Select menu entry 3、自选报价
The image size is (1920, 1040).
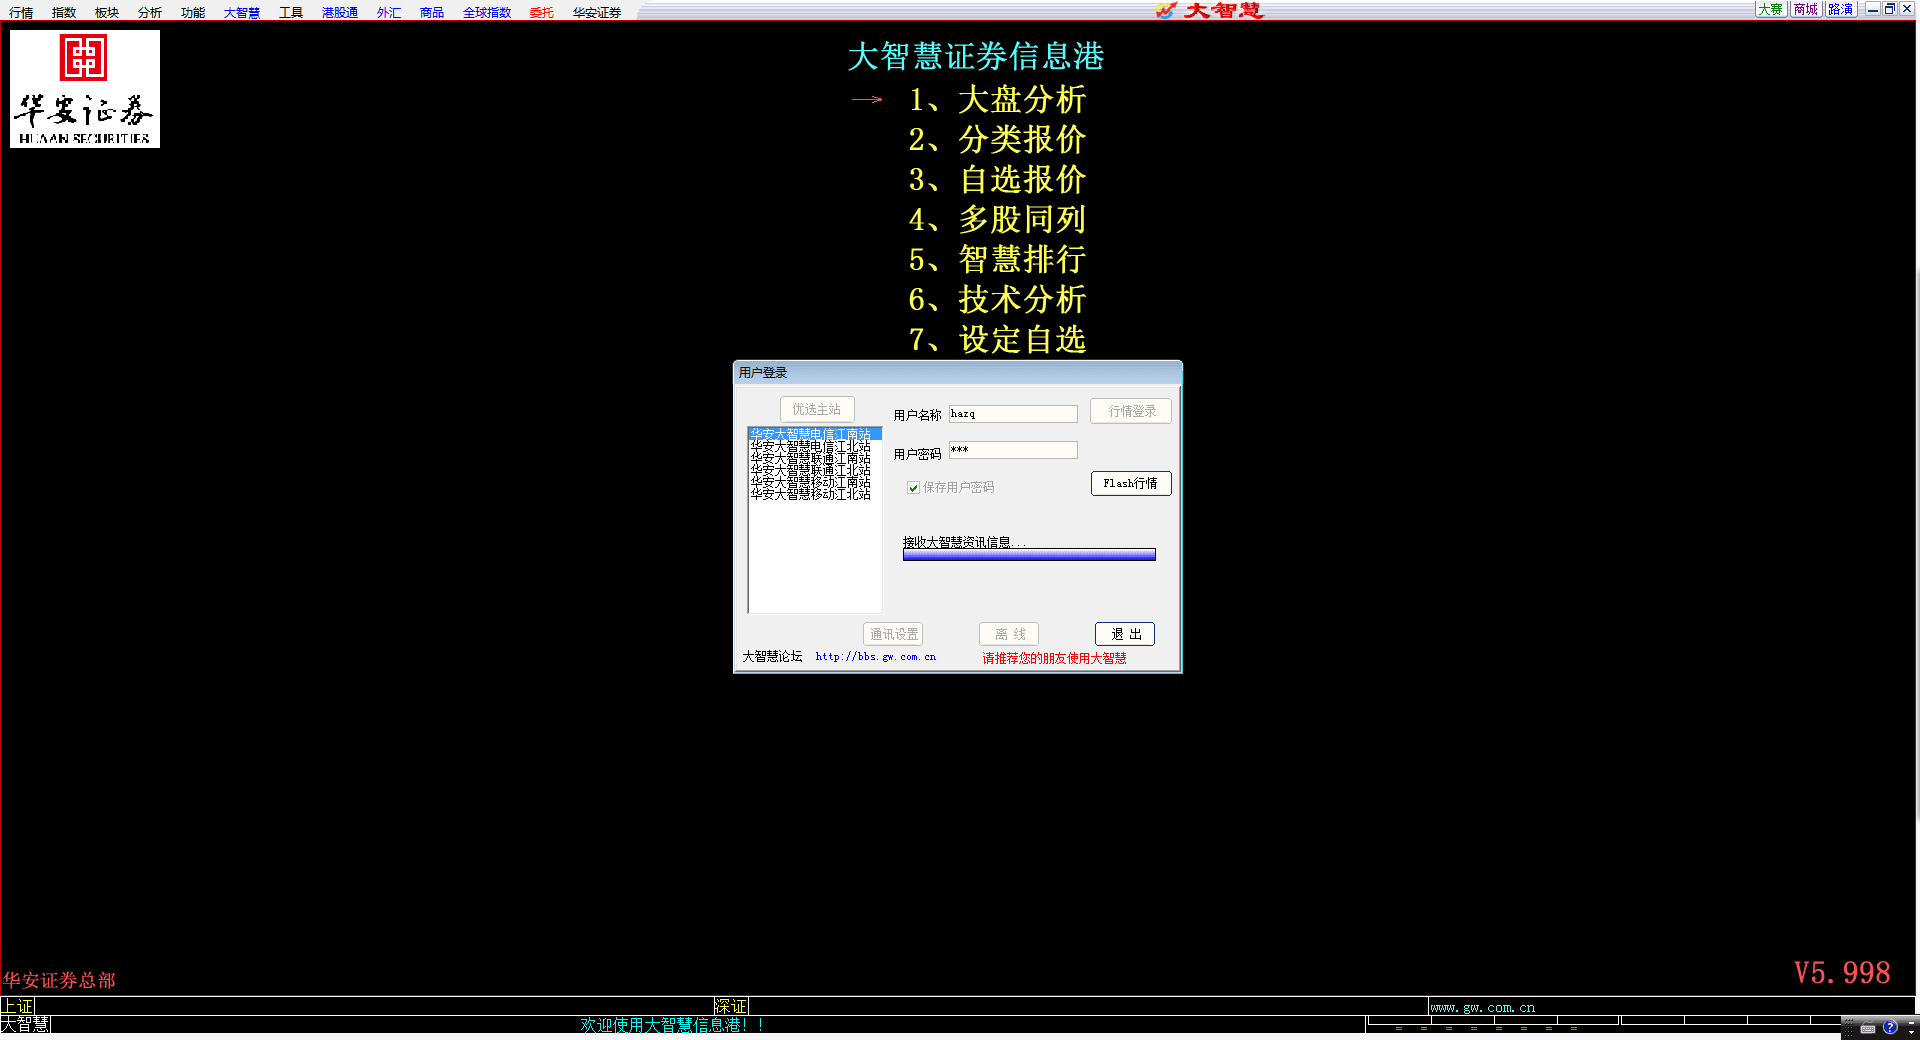pos(997,180)
